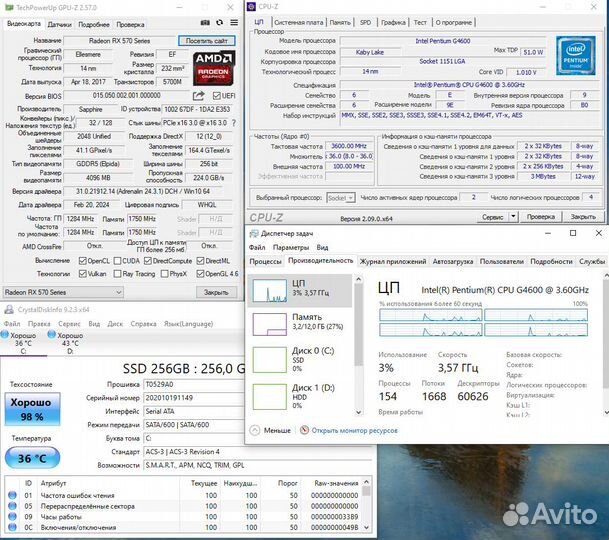This screenshot has height=540, width=609.
Task: Click Закрыть button in GPU-Z
Action: pos(216,292)
